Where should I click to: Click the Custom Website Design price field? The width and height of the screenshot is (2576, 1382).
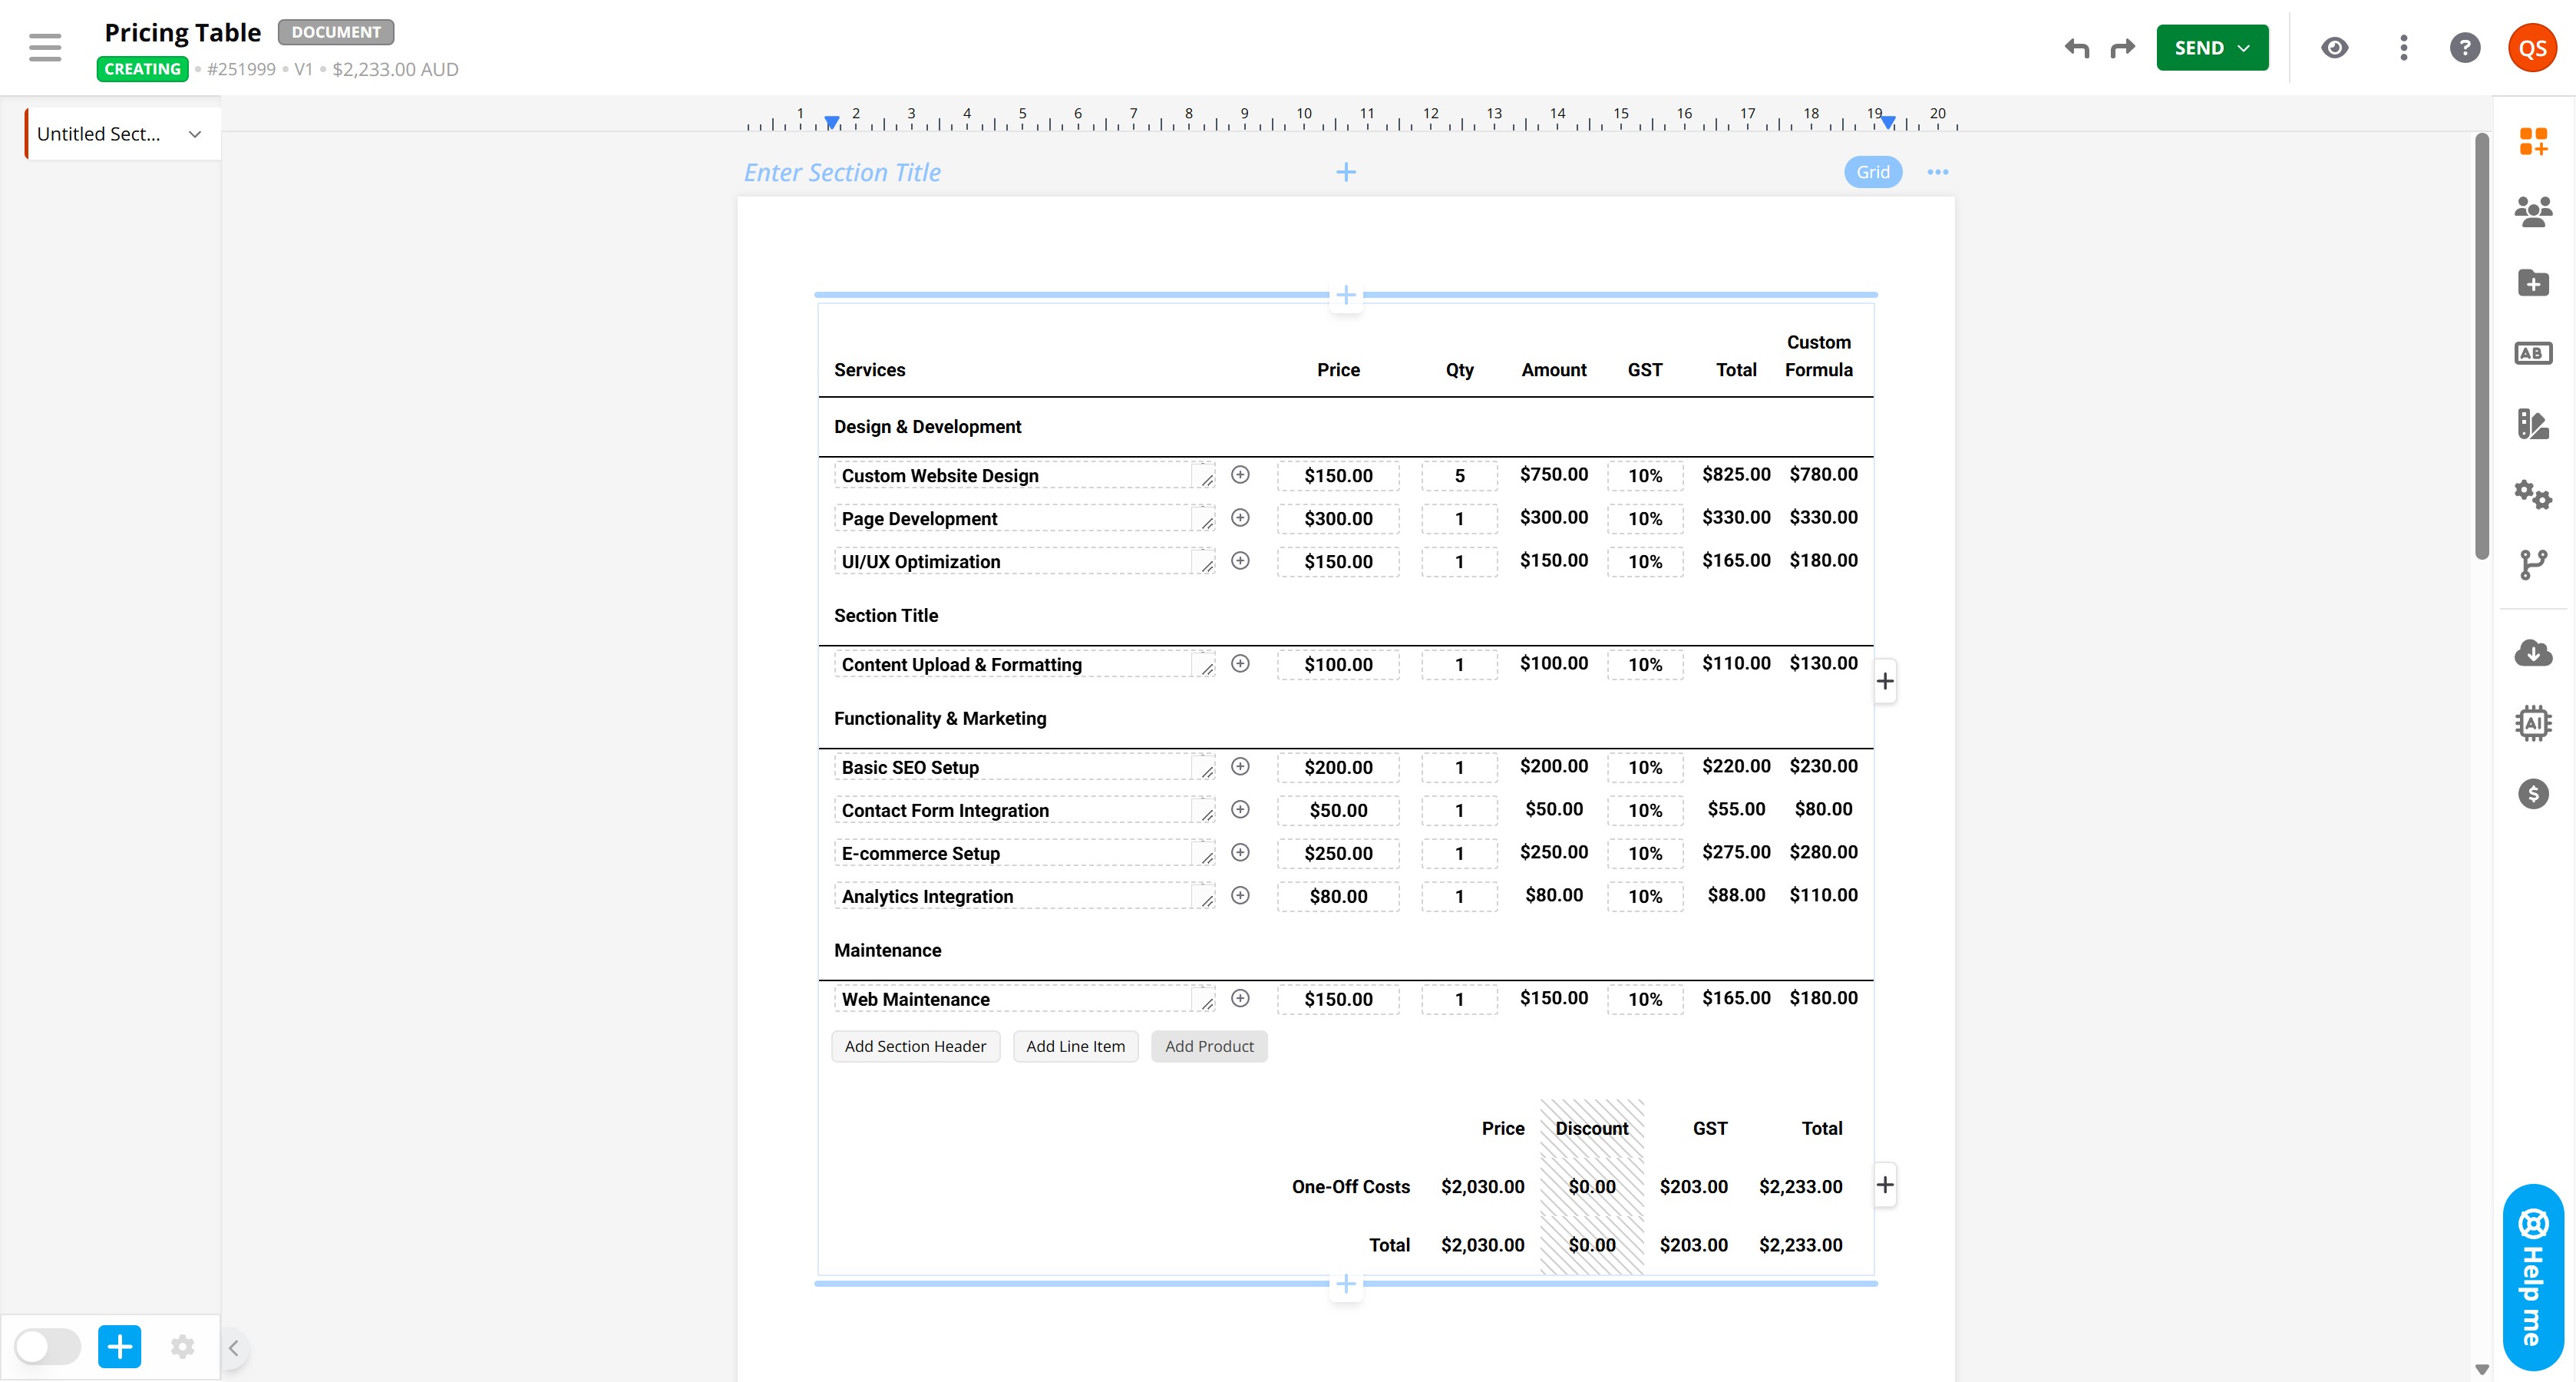(1337, 476)
